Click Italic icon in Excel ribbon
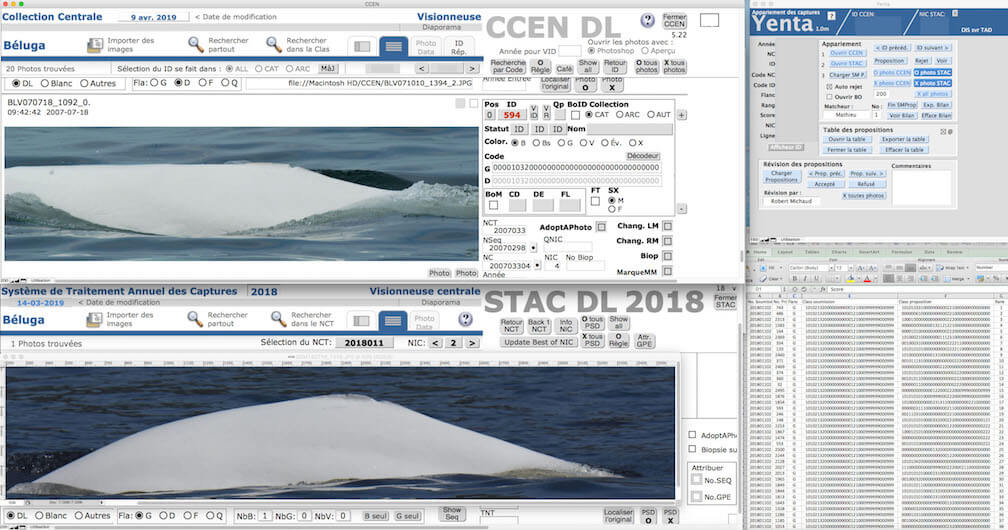The width and height of the screenshot is (1008, 530). click(806, 279)
